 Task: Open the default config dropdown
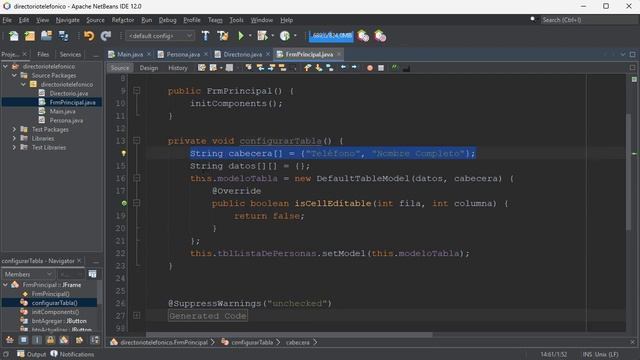[x=160, y=36]
